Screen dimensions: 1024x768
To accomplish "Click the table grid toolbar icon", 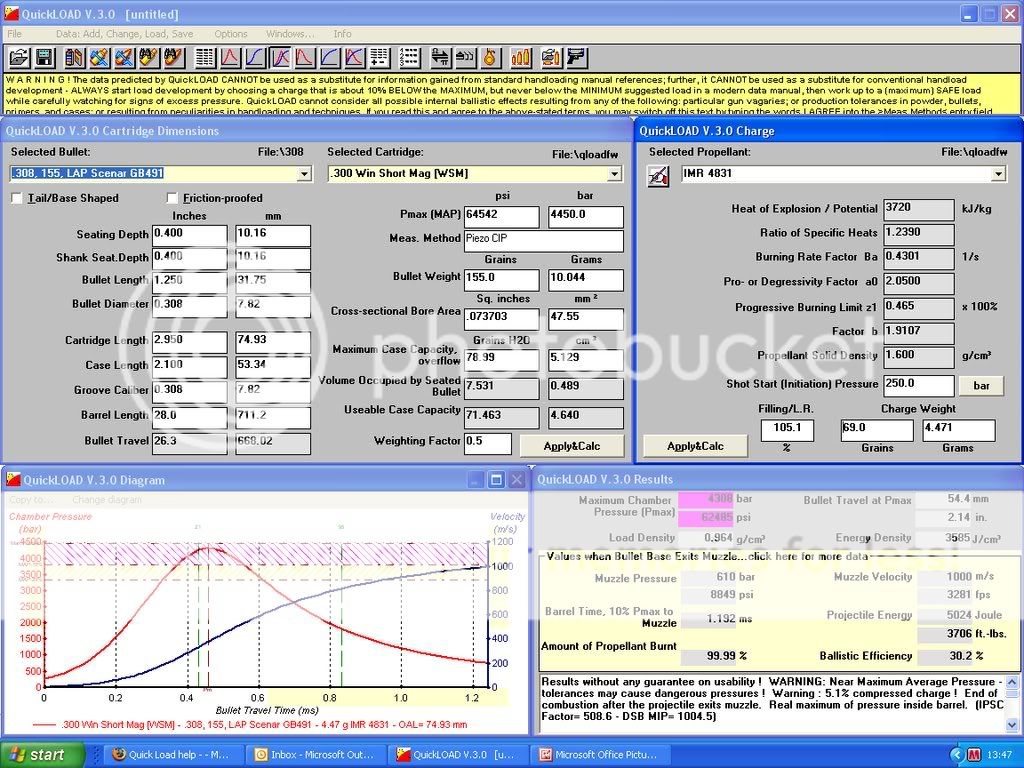I will pos(205,57).
